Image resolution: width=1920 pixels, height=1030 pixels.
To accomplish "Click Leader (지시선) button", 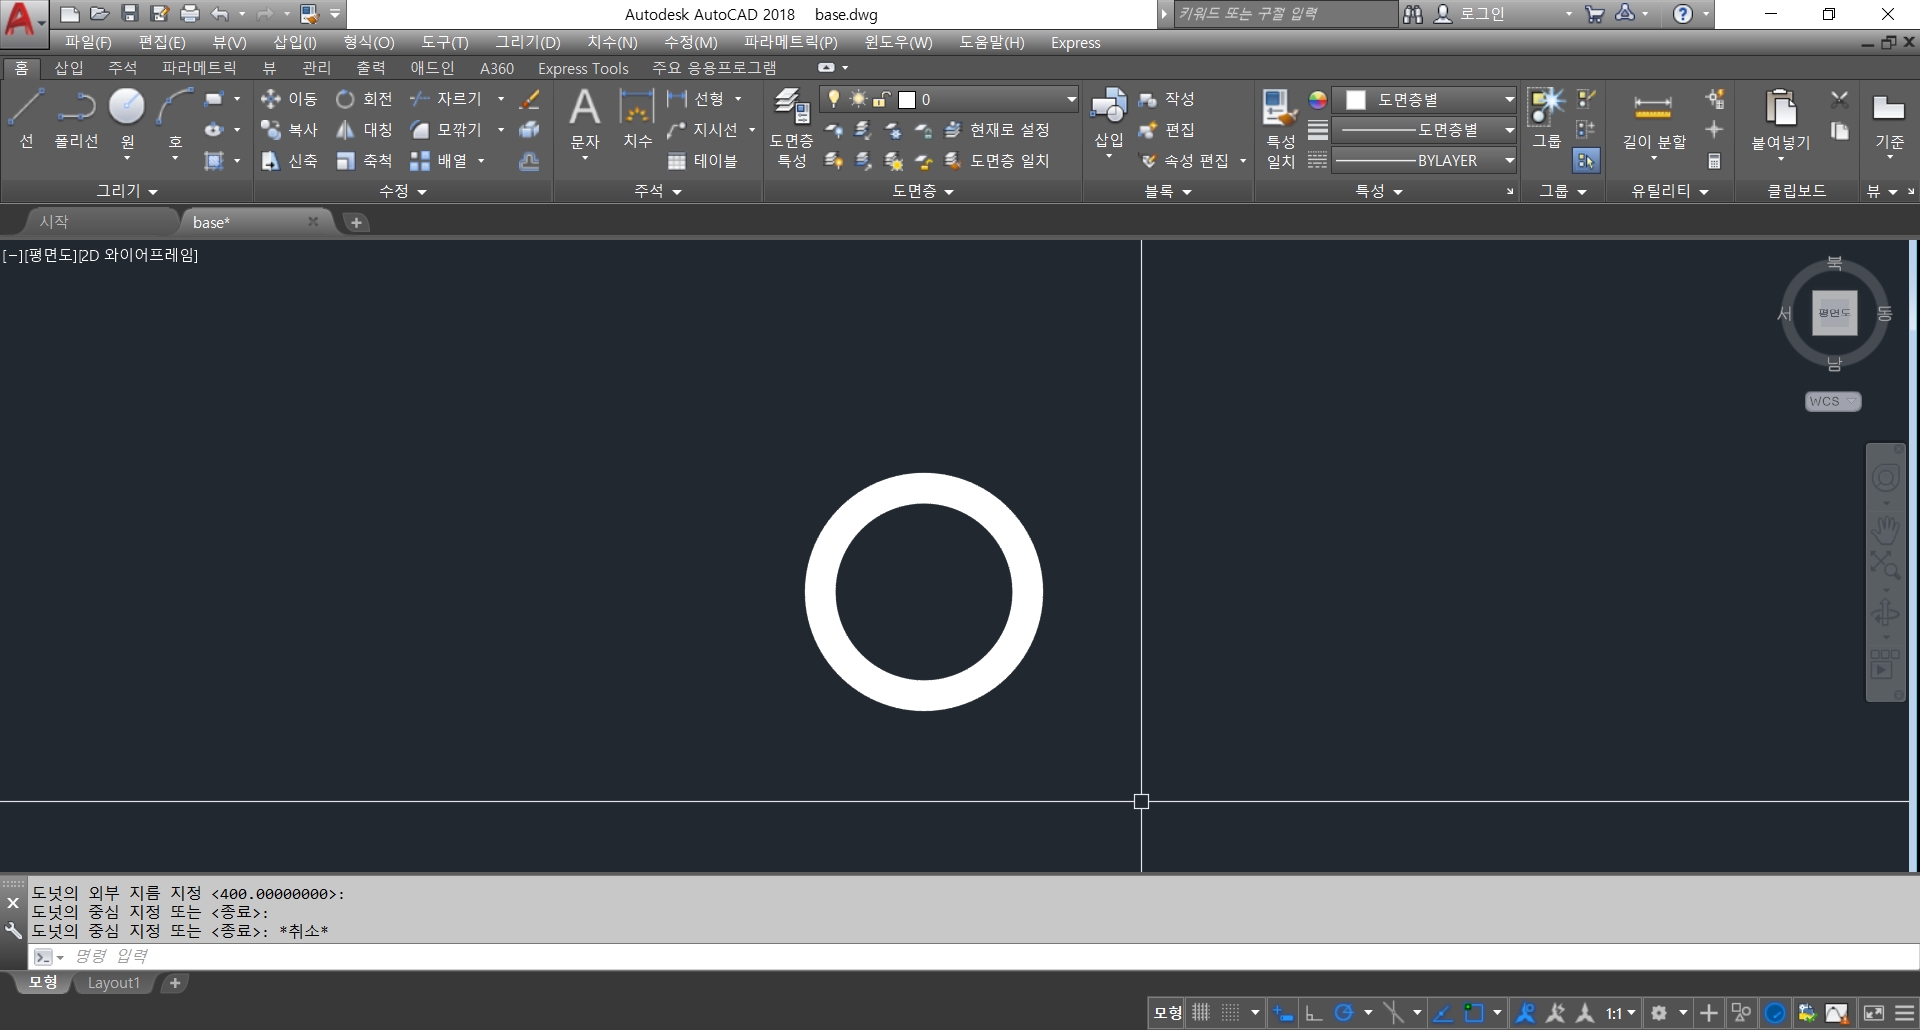I will click(702, 130).
